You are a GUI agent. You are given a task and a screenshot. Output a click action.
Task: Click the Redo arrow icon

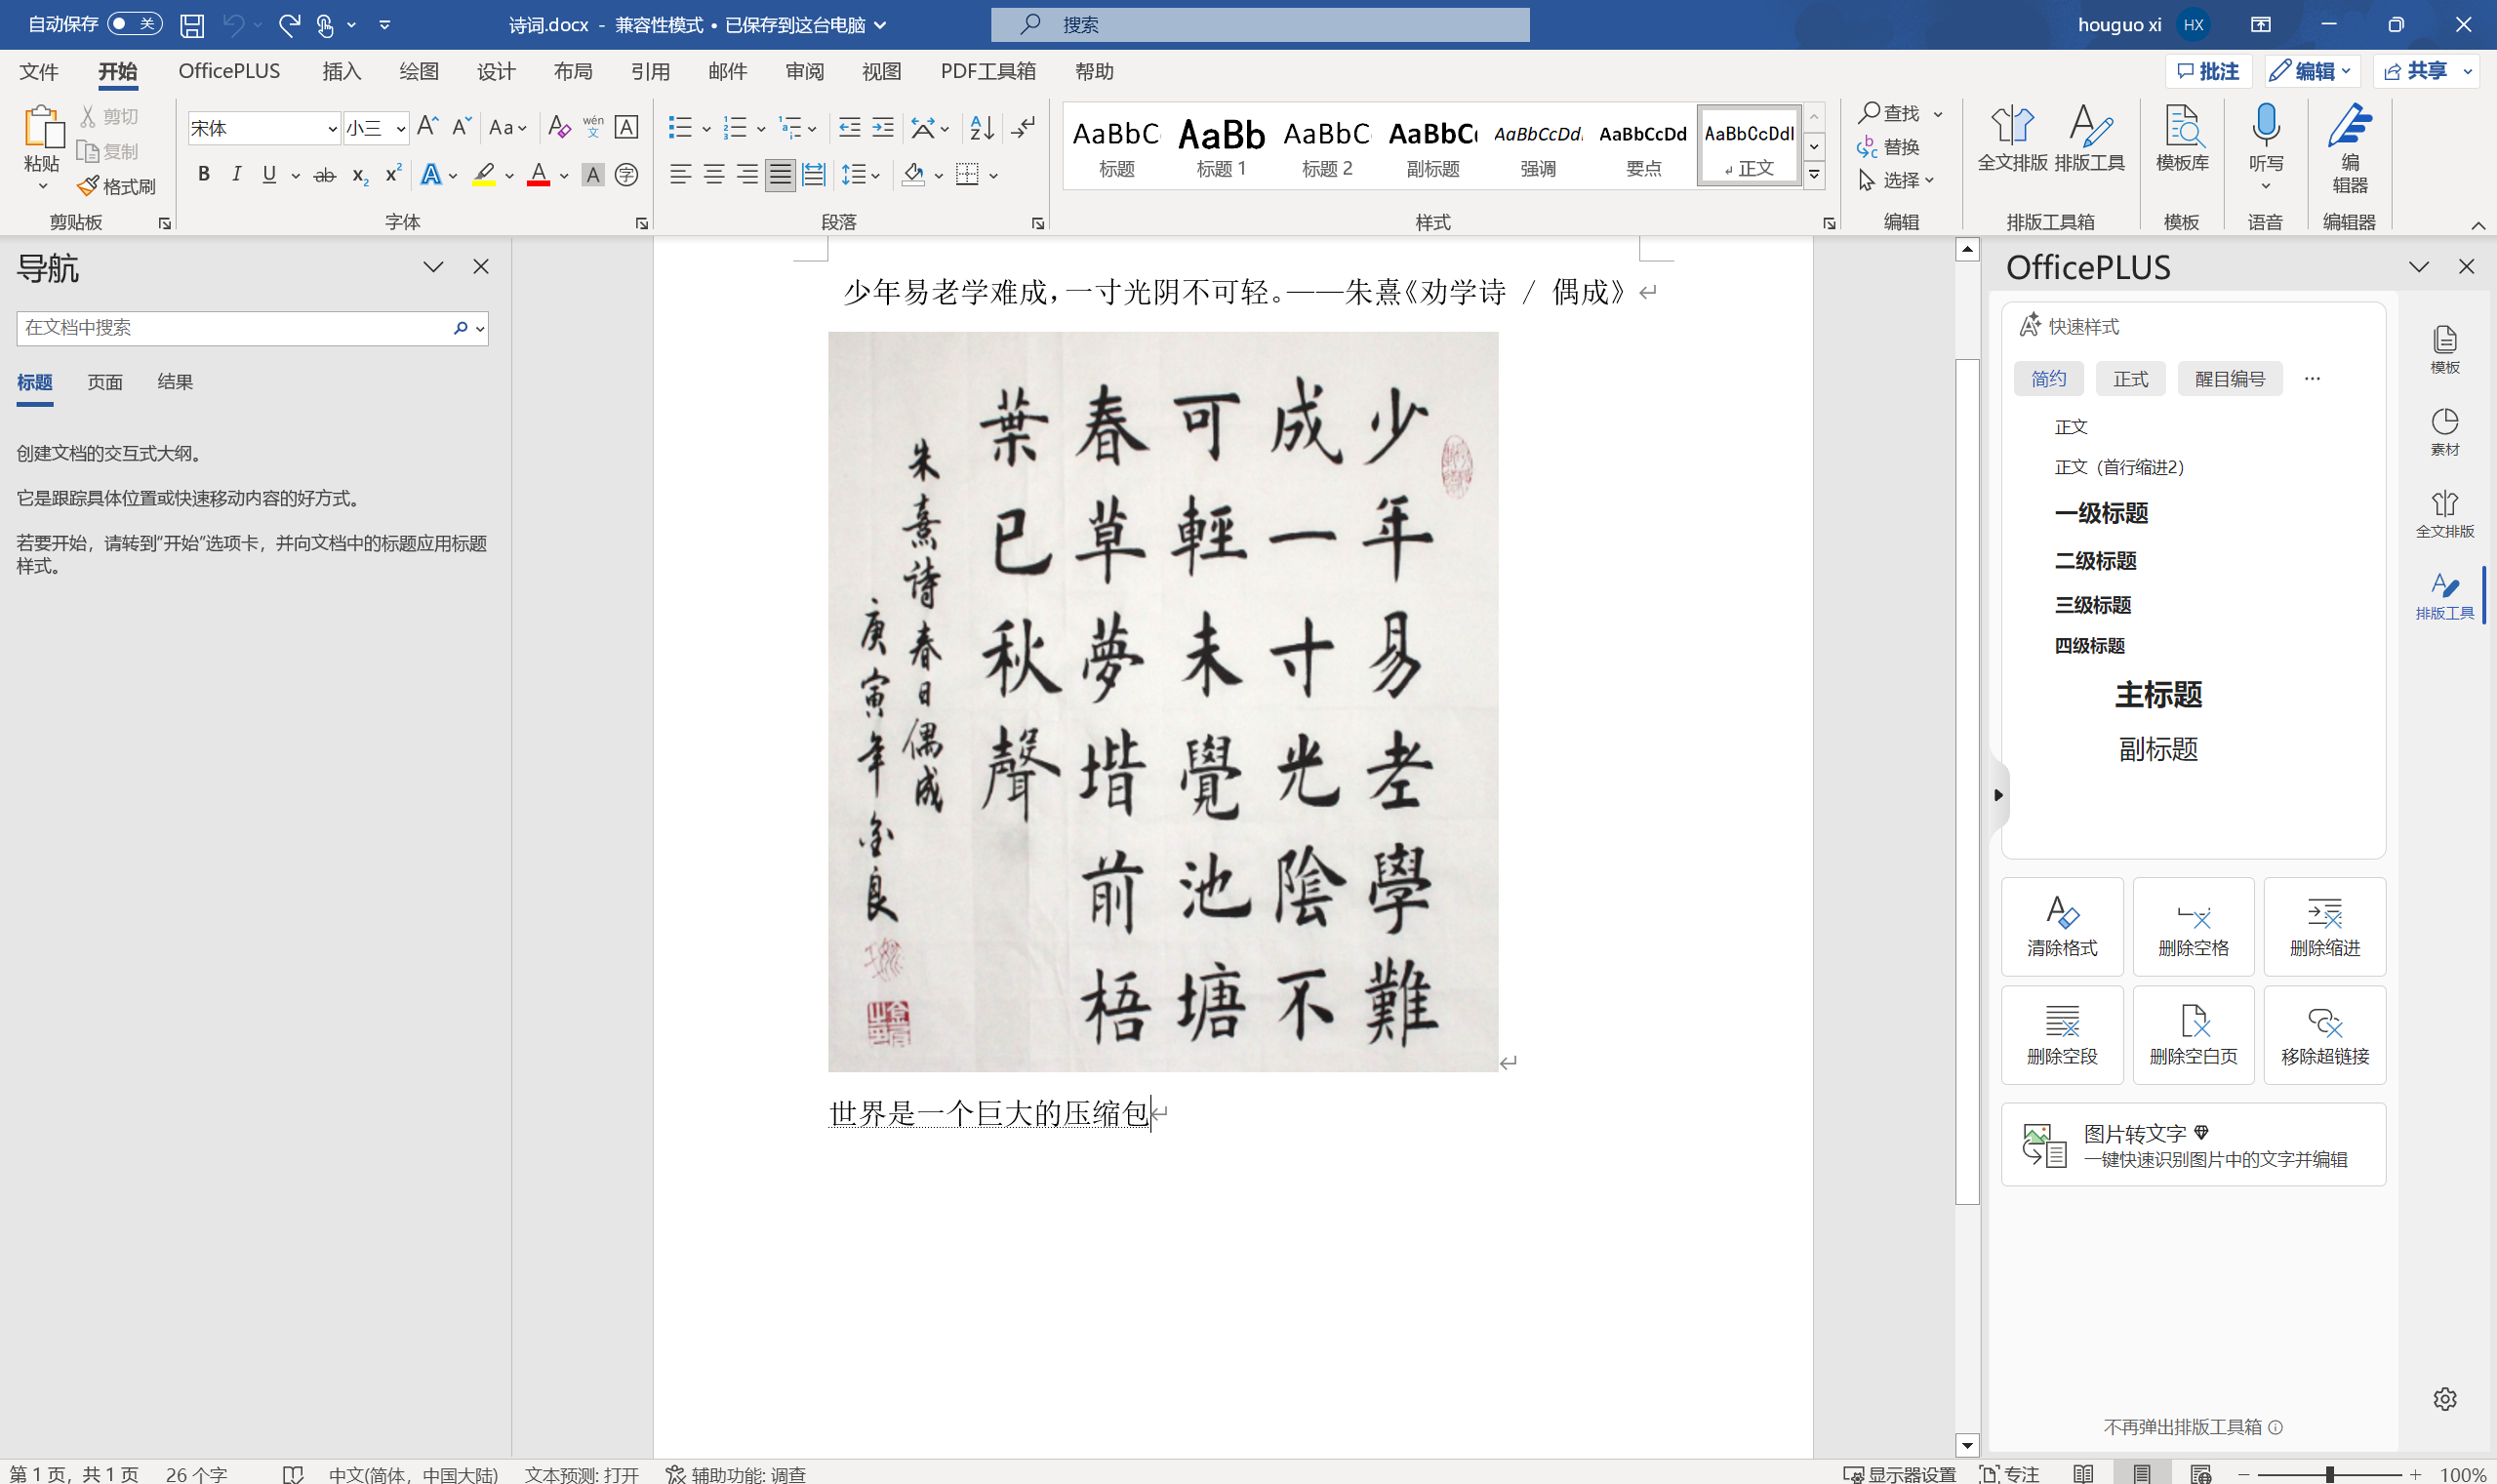pos(290,25)
